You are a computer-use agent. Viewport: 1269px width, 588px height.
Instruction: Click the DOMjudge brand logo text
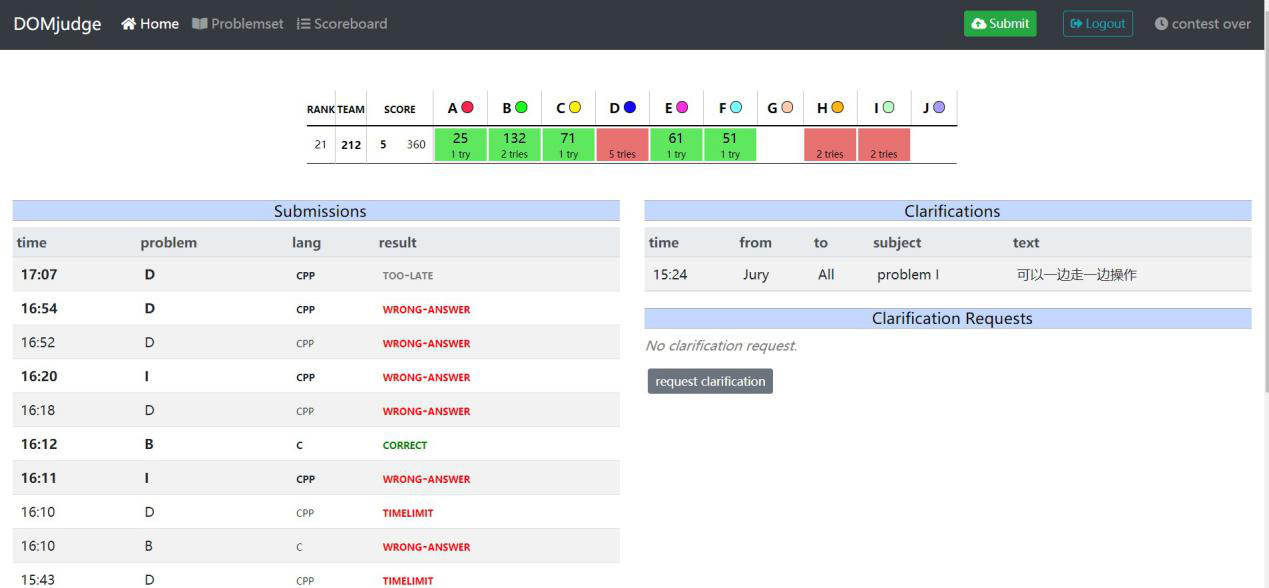(57, 24)
